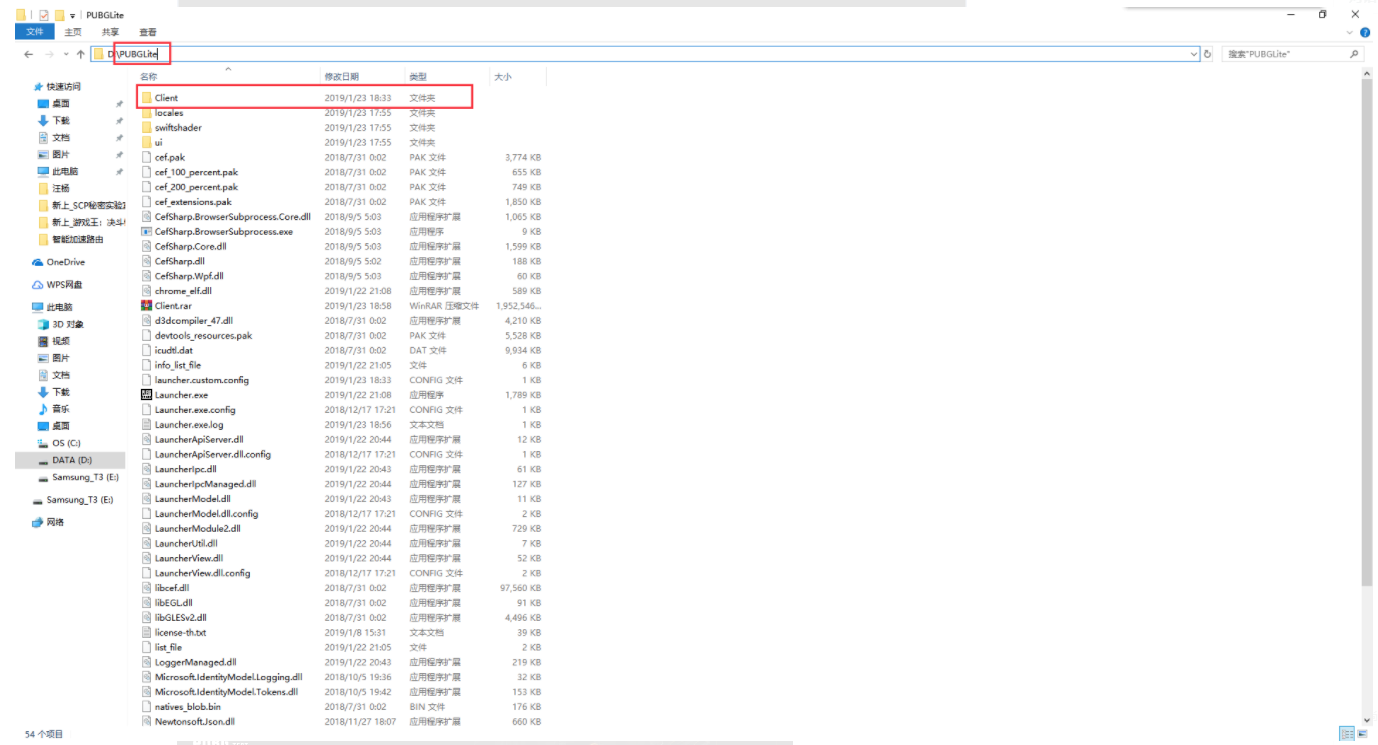Open the OS (C:) drive
1378x745 pixels.
coord(66,443)
